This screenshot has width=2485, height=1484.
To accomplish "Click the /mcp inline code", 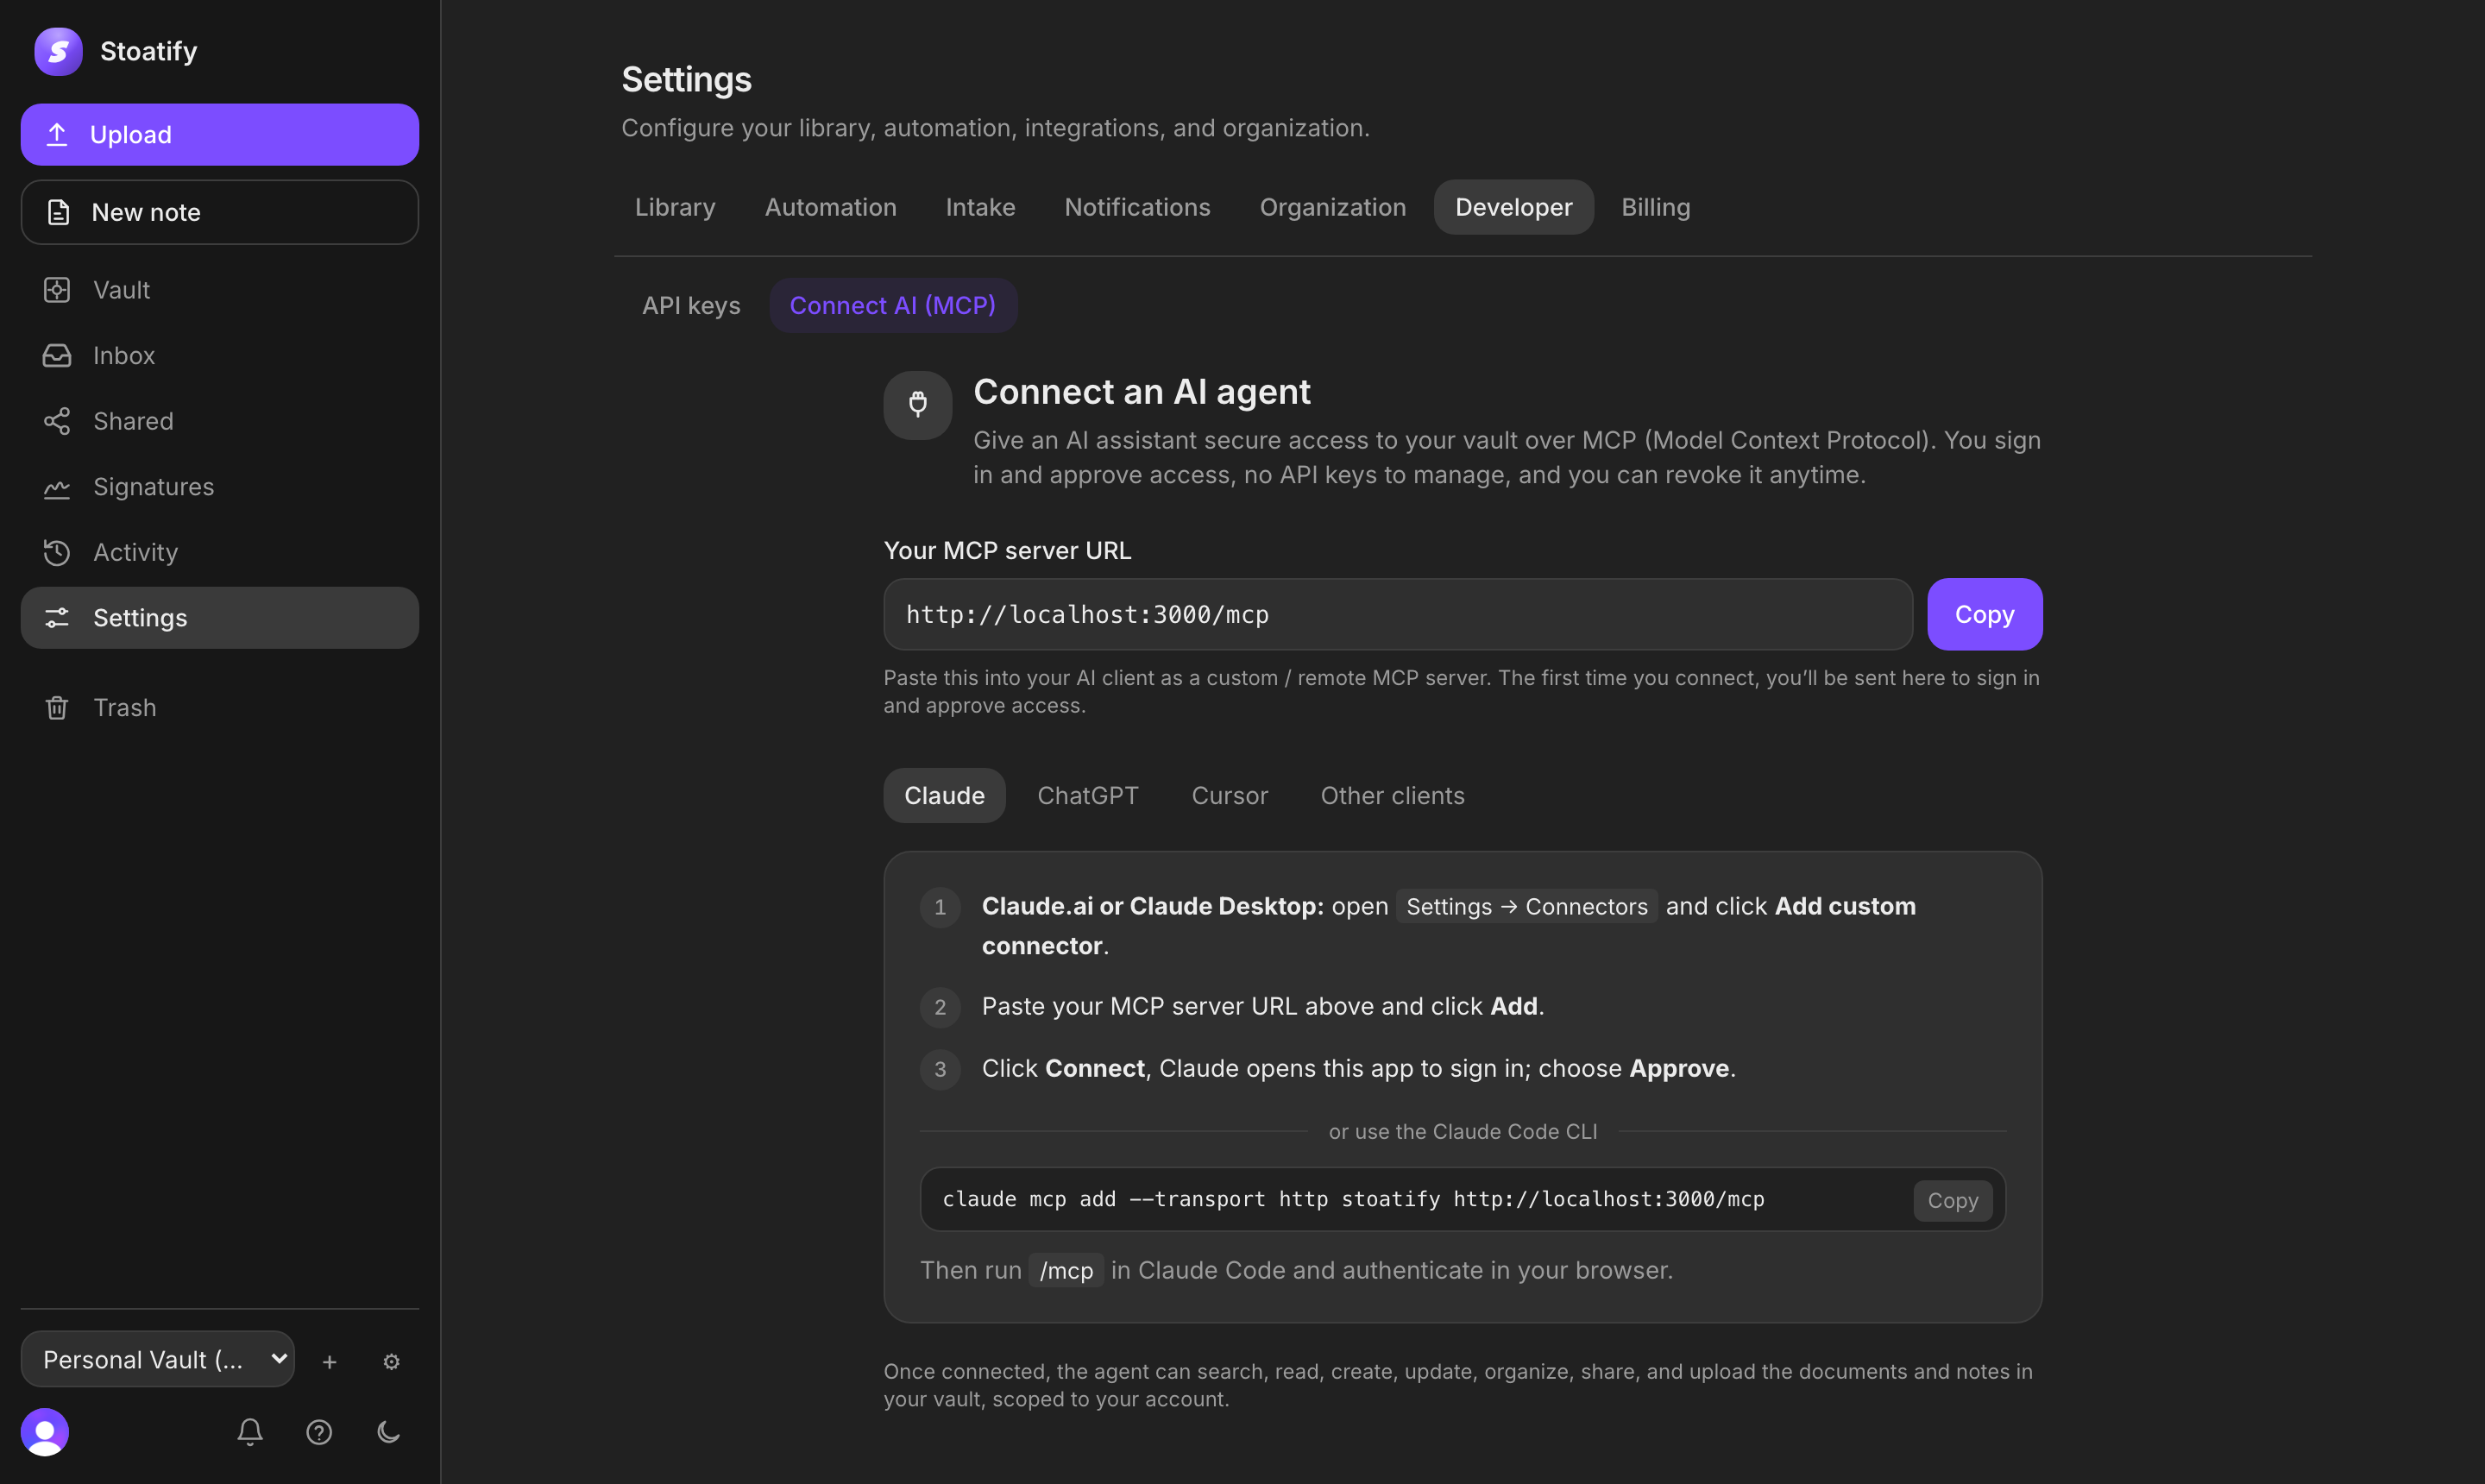I will (1066, 1270).
